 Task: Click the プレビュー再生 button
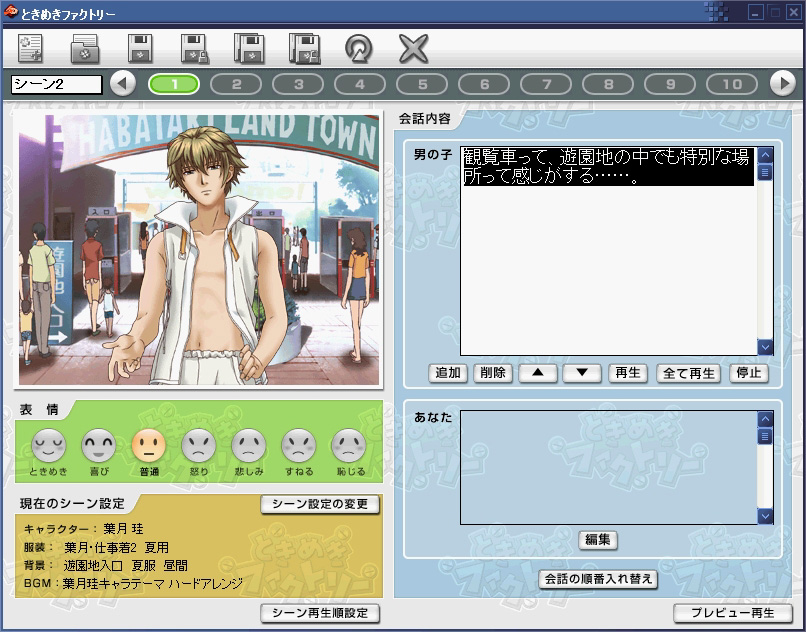(733, 613)
